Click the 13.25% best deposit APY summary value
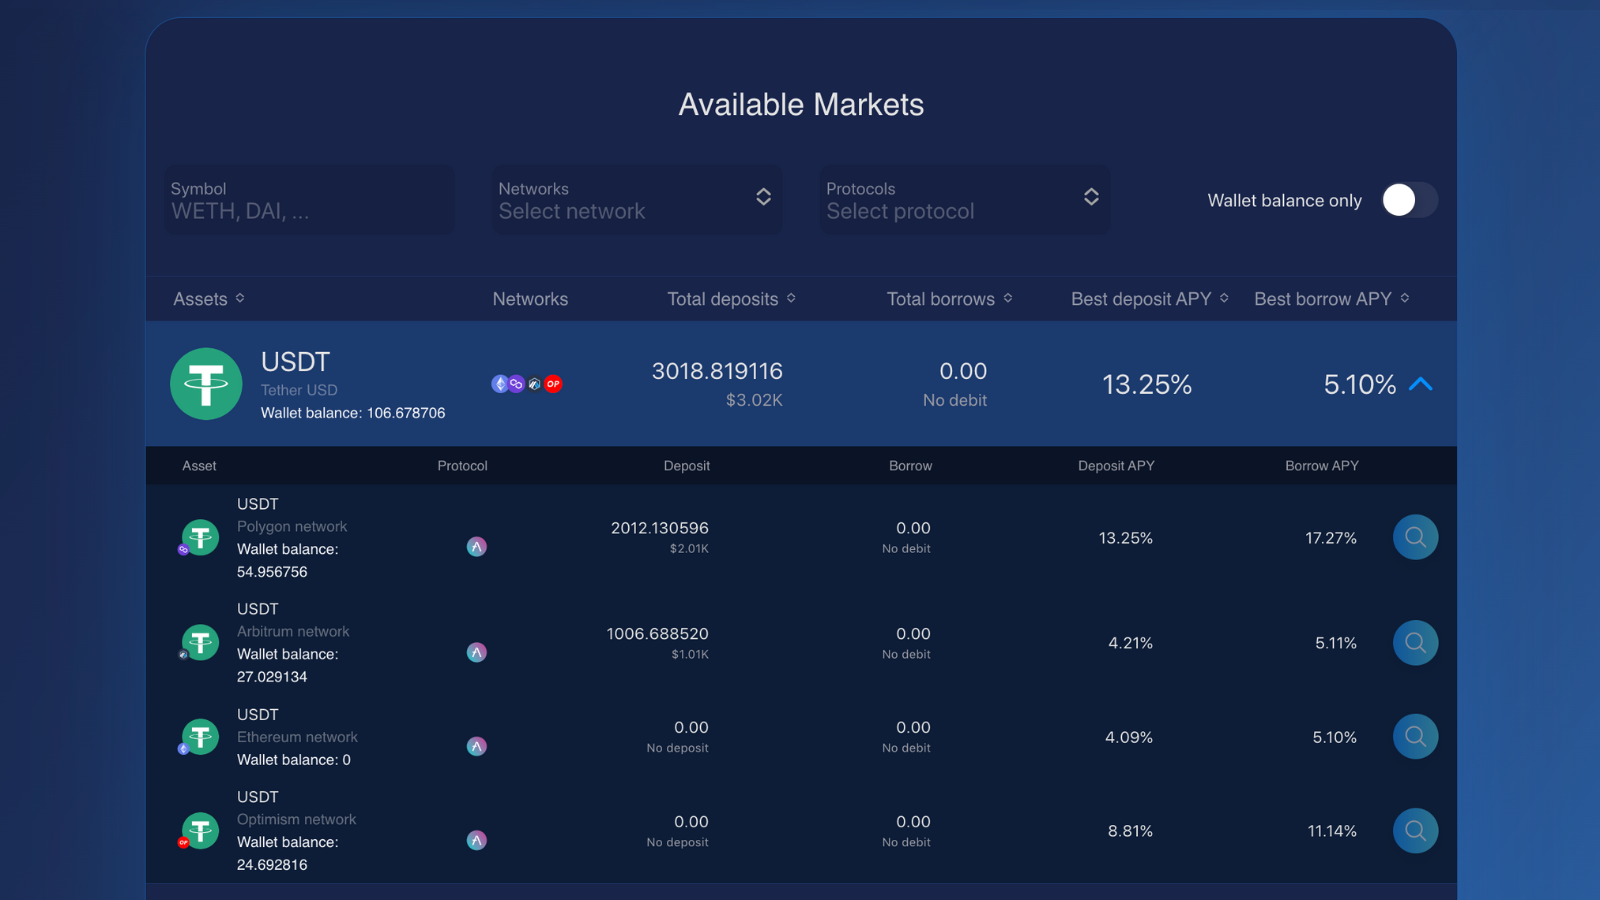The height and width of the screenshot is (900, 1600). pyautogui.click(x=1147, y=385)
